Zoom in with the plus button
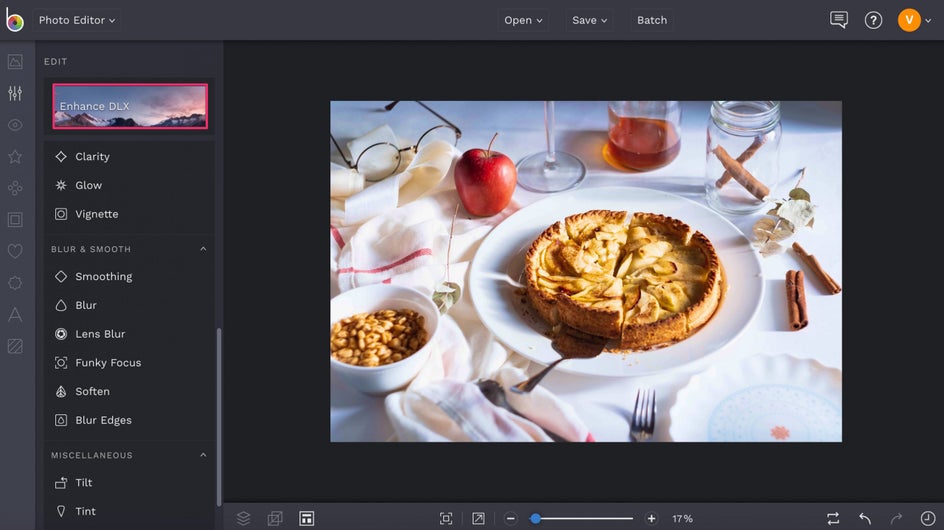The height and width of the screenshot is (530, 944). (651, 519)
